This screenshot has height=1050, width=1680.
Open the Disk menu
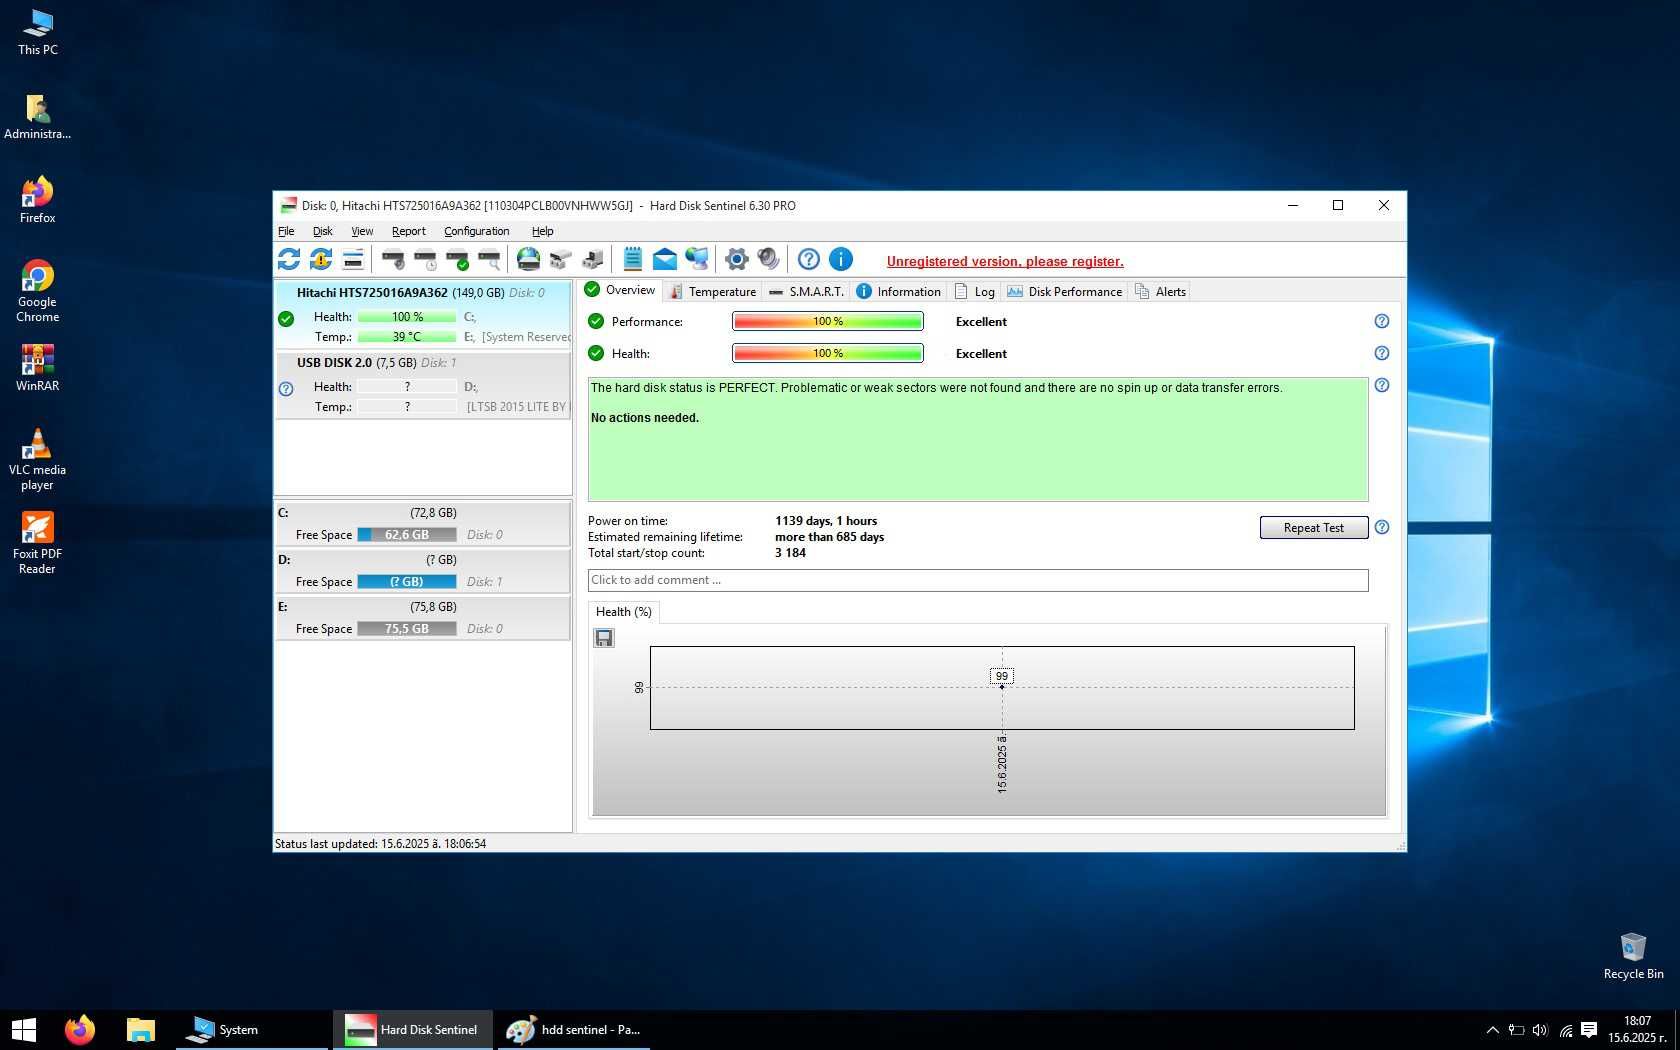tap(322, 231)
